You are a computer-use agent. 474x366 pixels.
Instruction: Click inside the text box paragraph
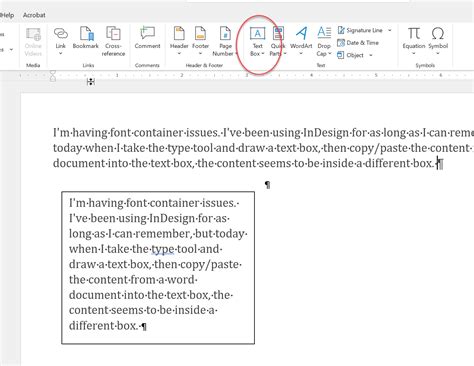pos(158,264)
